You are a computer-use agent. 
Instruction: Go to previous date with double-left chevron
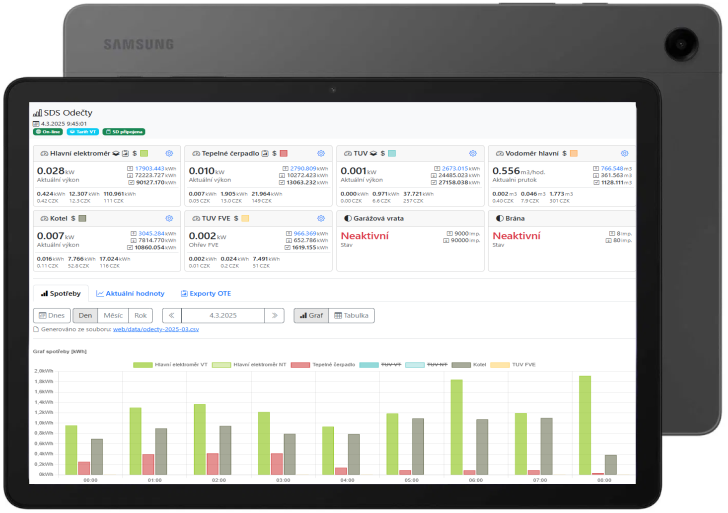(172, 315)
